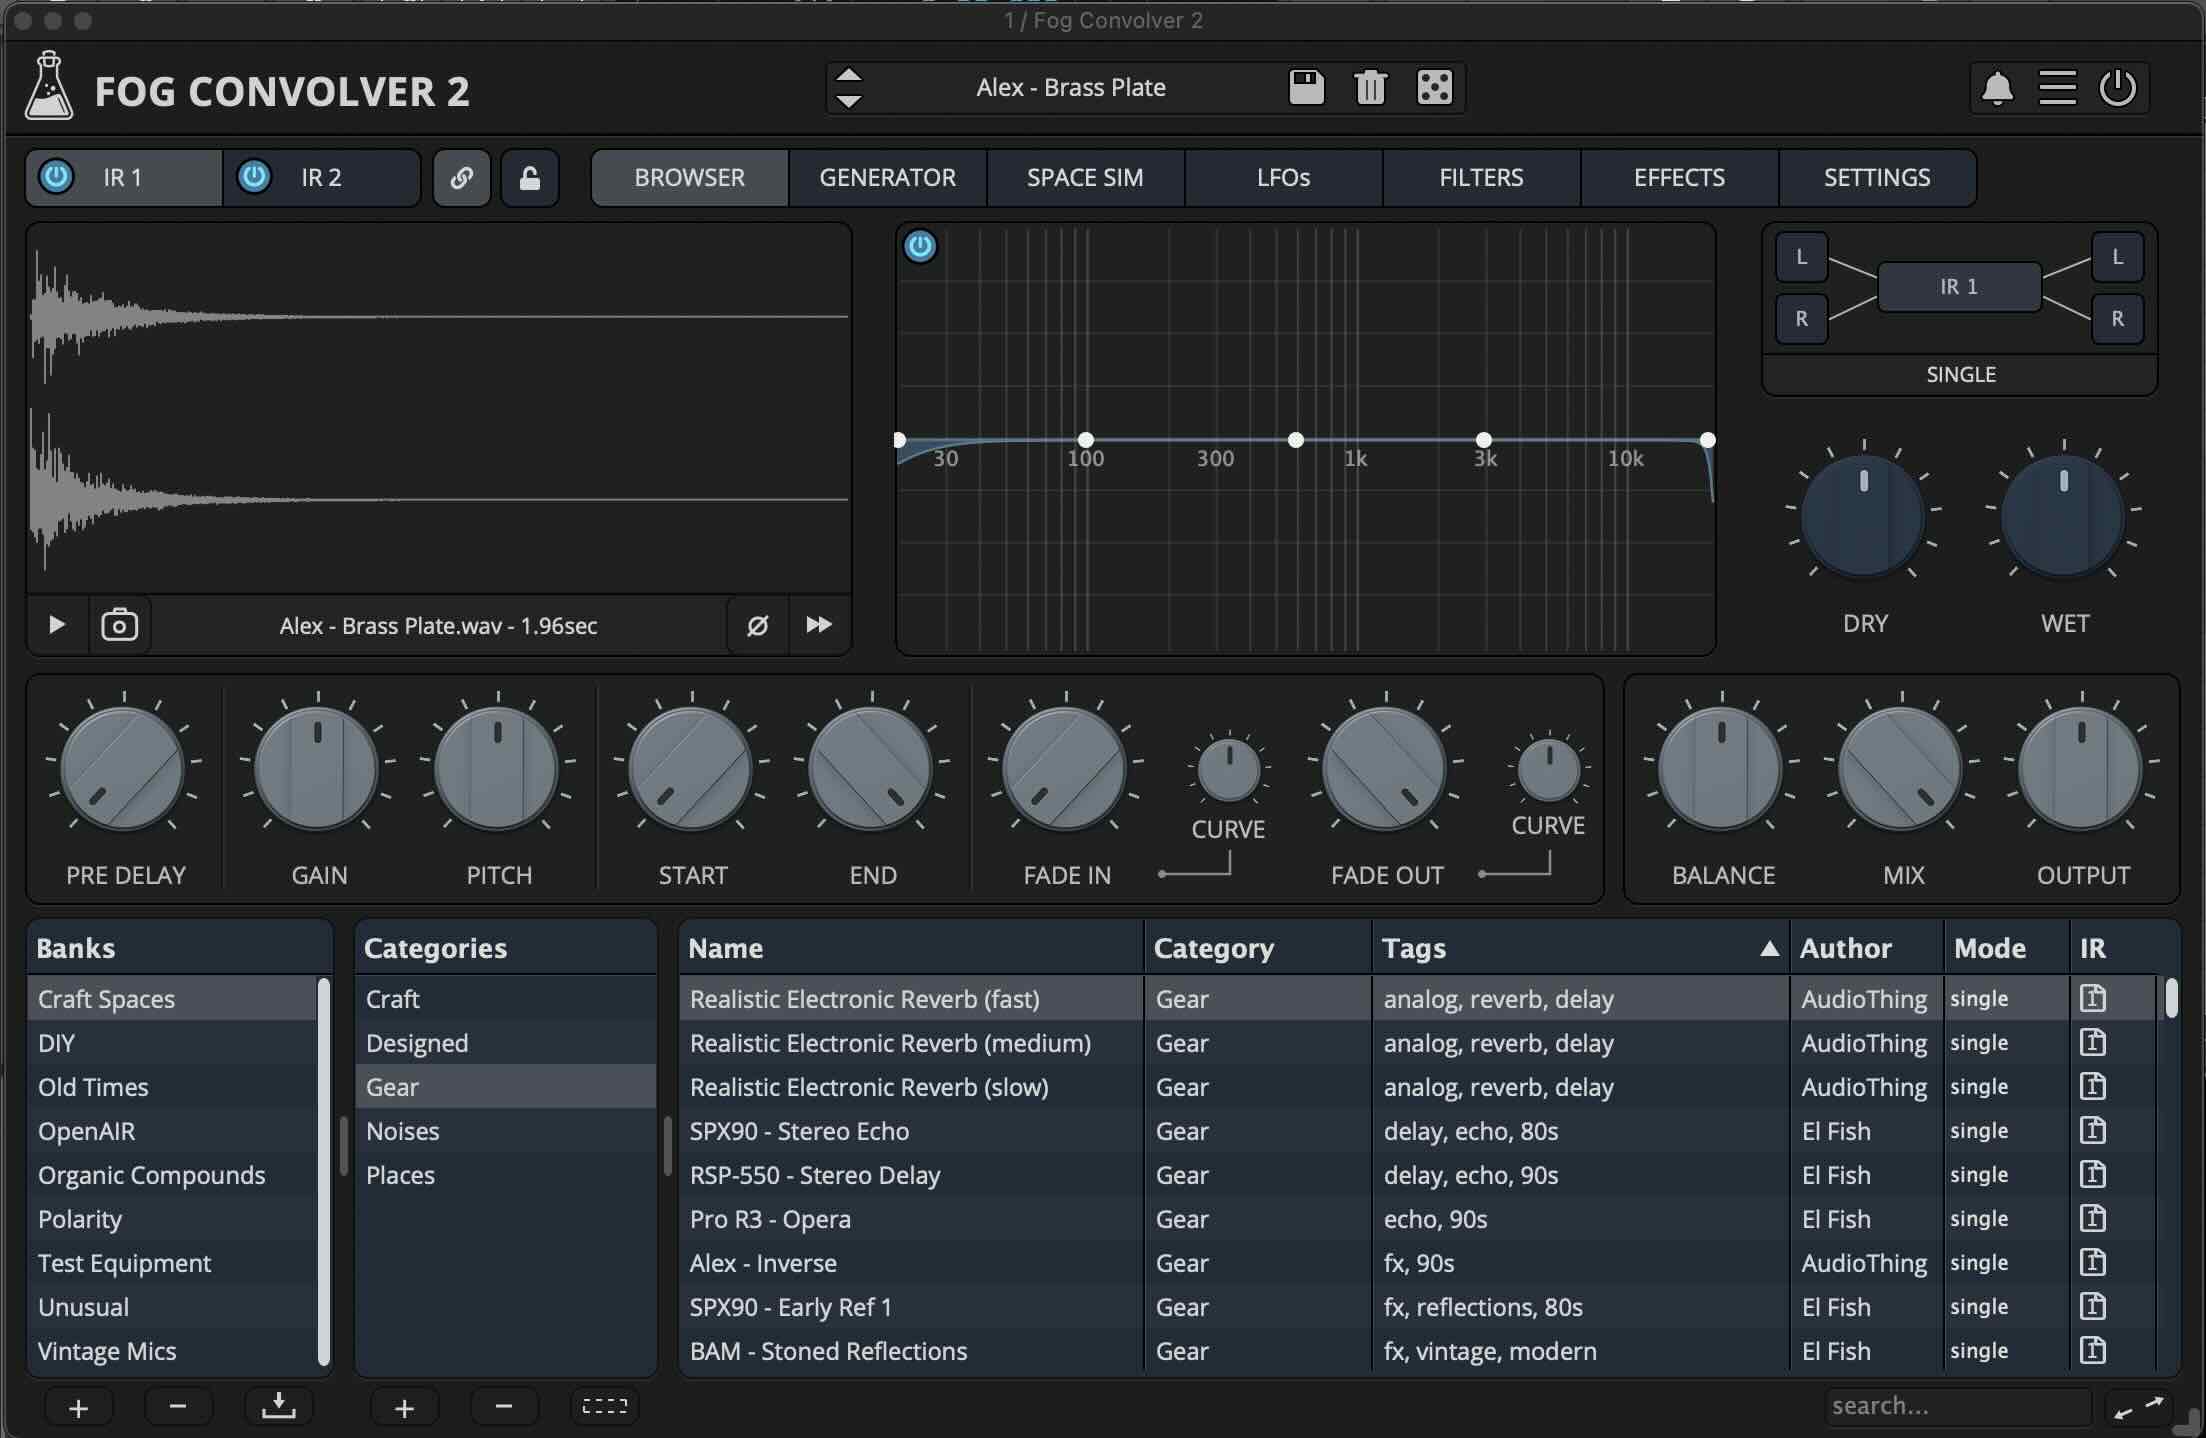Save the current preset with floppy icon
Image resolution: width=2206 pixels, height=1438 pixels.
pyautogui.click(x=1306, y=87)
